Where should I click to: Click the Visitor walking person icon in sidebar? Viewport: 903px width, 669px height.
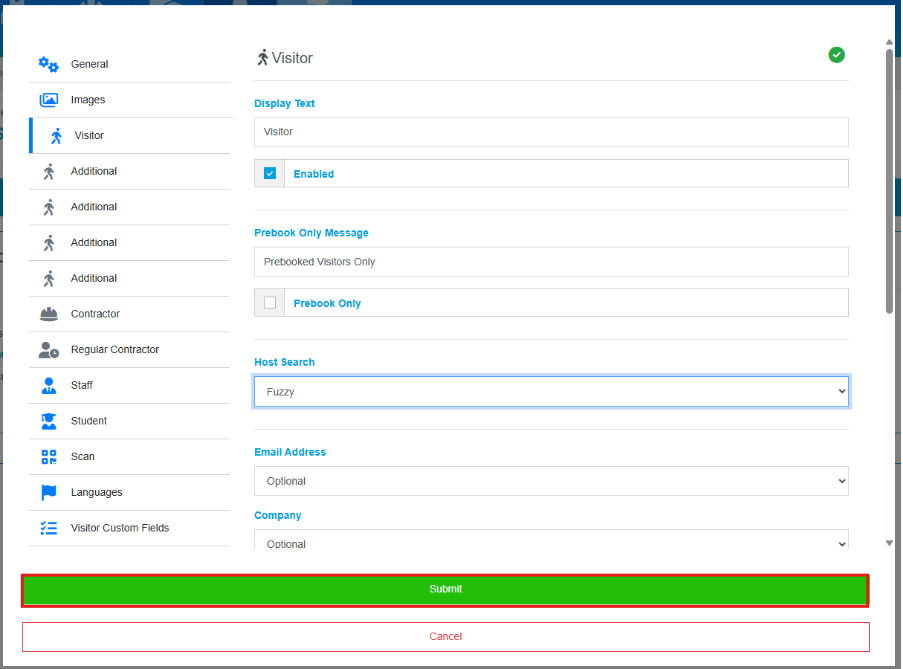(56, 136)
